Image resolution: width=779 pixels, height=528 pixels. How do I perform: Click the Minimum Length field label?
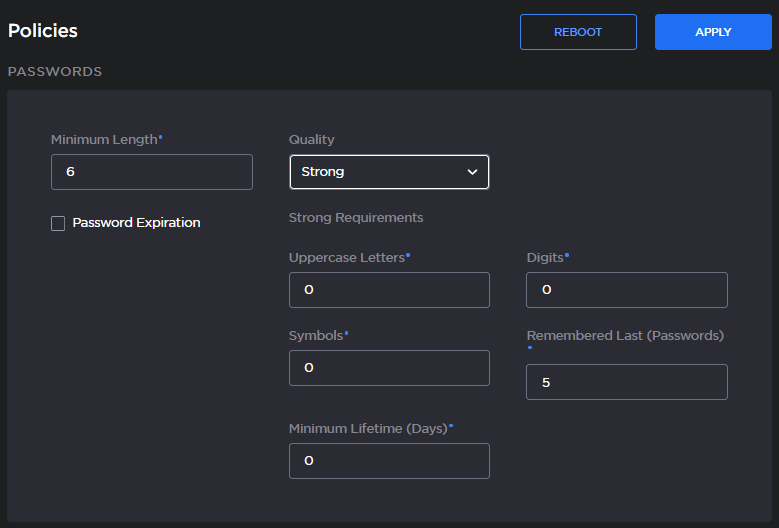[x=104, y=140]
